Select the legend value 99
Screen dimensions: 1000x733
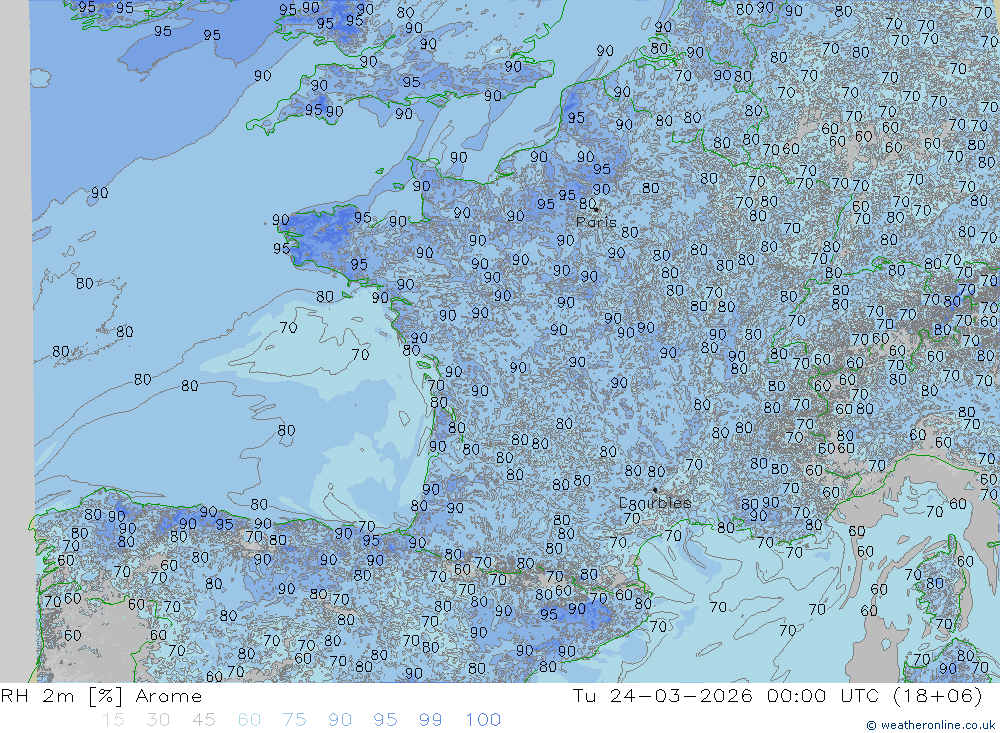pos(430,720)
